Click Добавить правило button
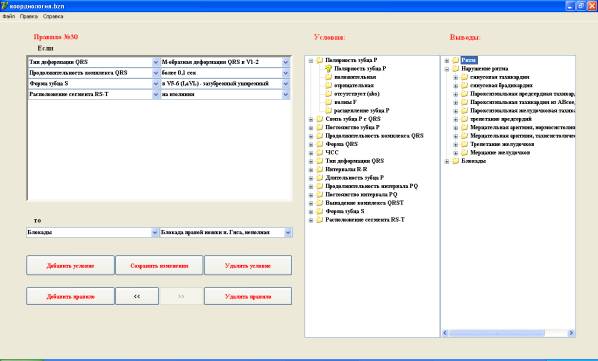Screen dimensions: 598x361 (x=70, y=296)
